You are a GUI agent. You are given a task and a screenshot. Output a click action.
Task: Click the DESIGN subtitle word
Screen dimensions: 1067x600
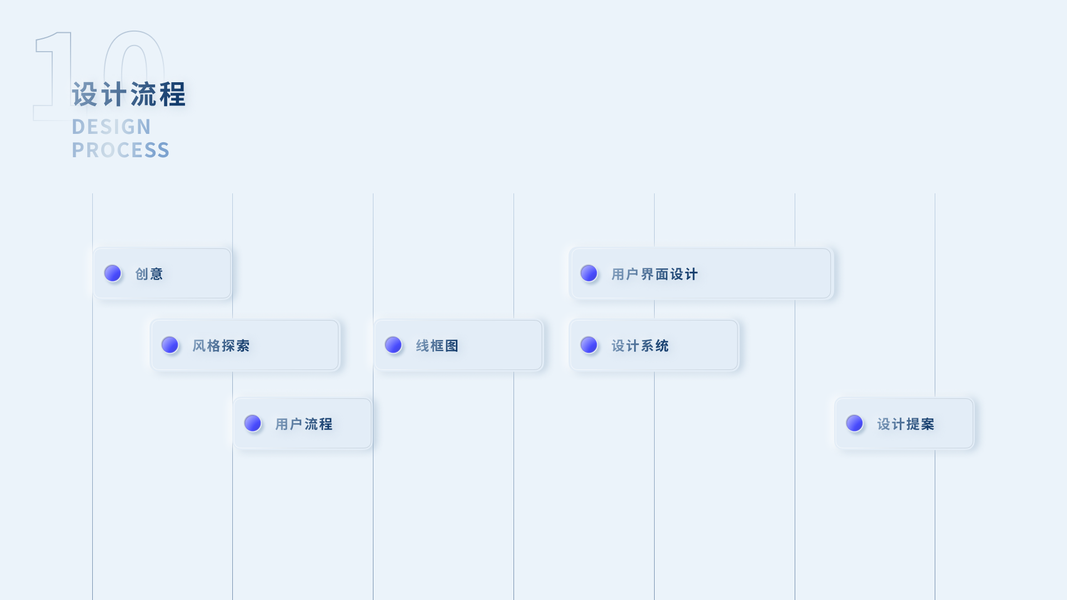click(111, 127)
